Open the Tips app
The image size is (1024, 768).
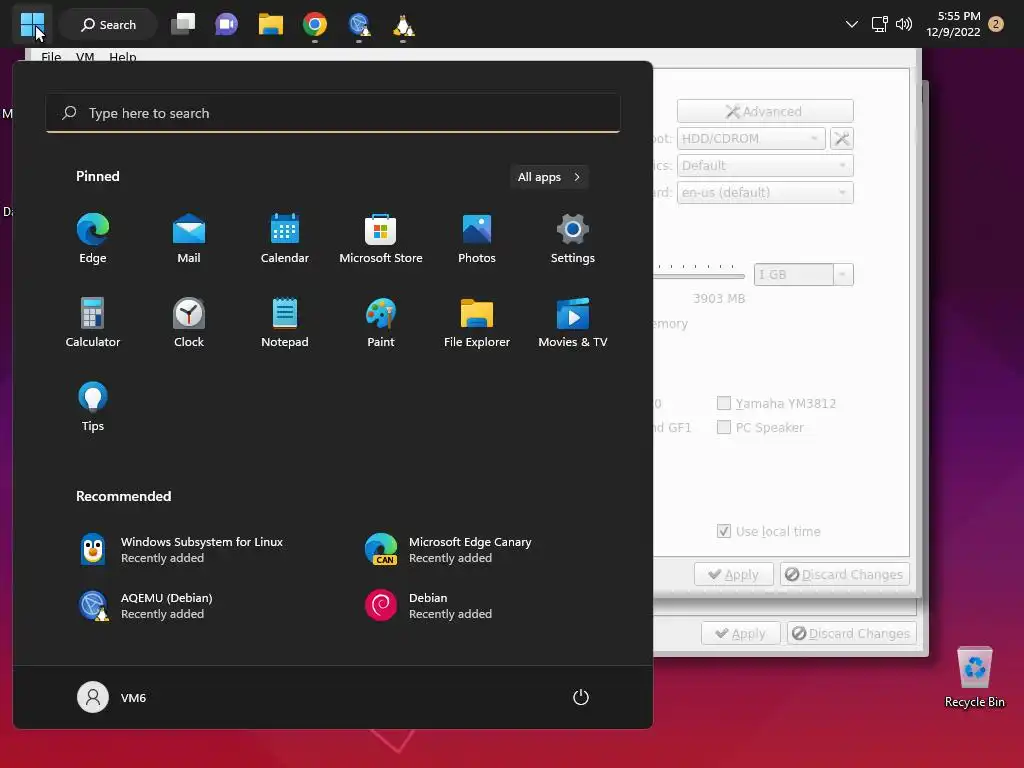pyautogui.click(x=93, y=406)
